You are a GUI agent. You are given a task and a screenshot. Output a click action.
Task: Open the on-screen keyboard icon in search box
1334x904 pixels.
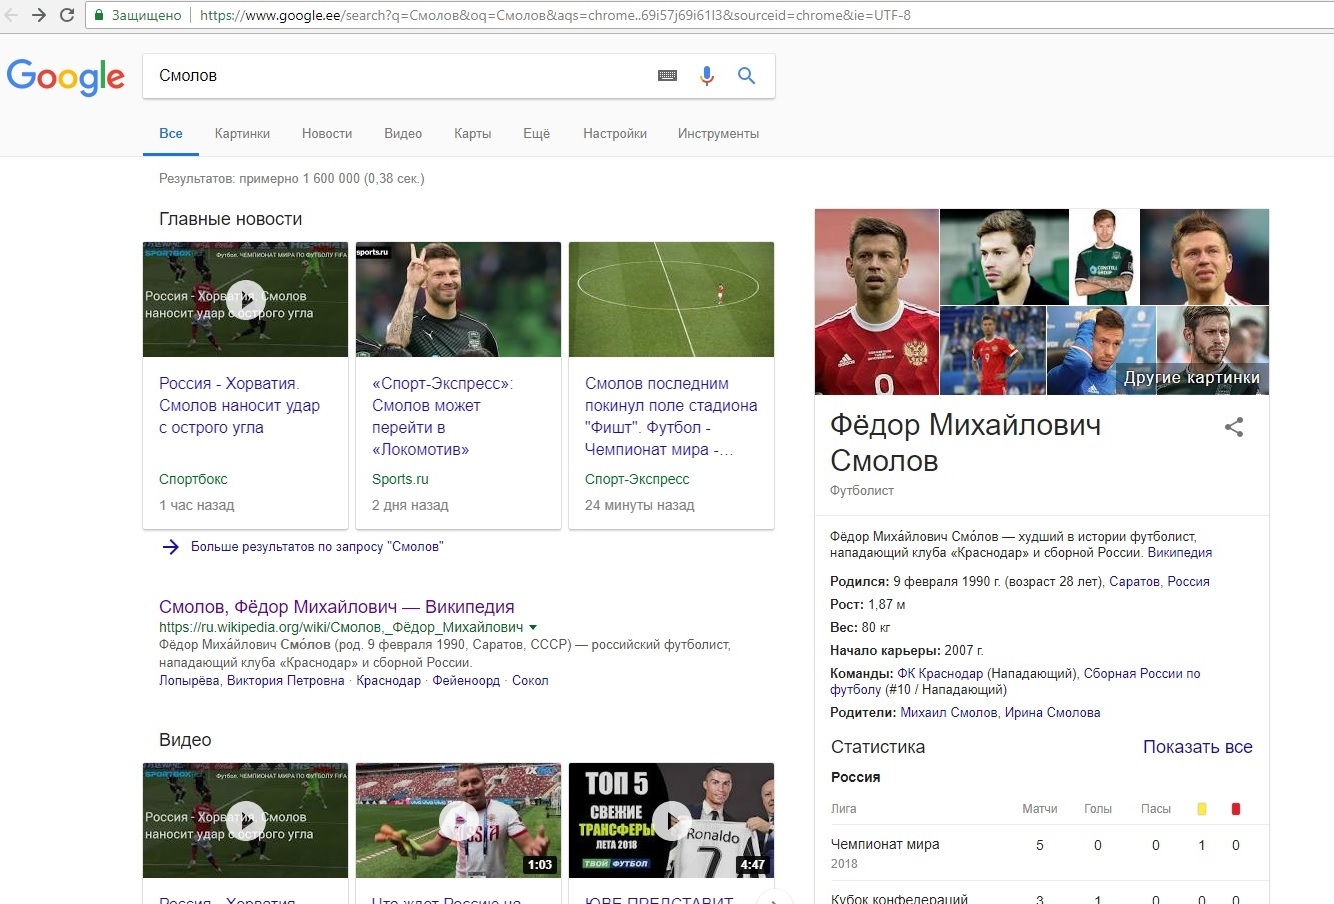tap(668, 76)
